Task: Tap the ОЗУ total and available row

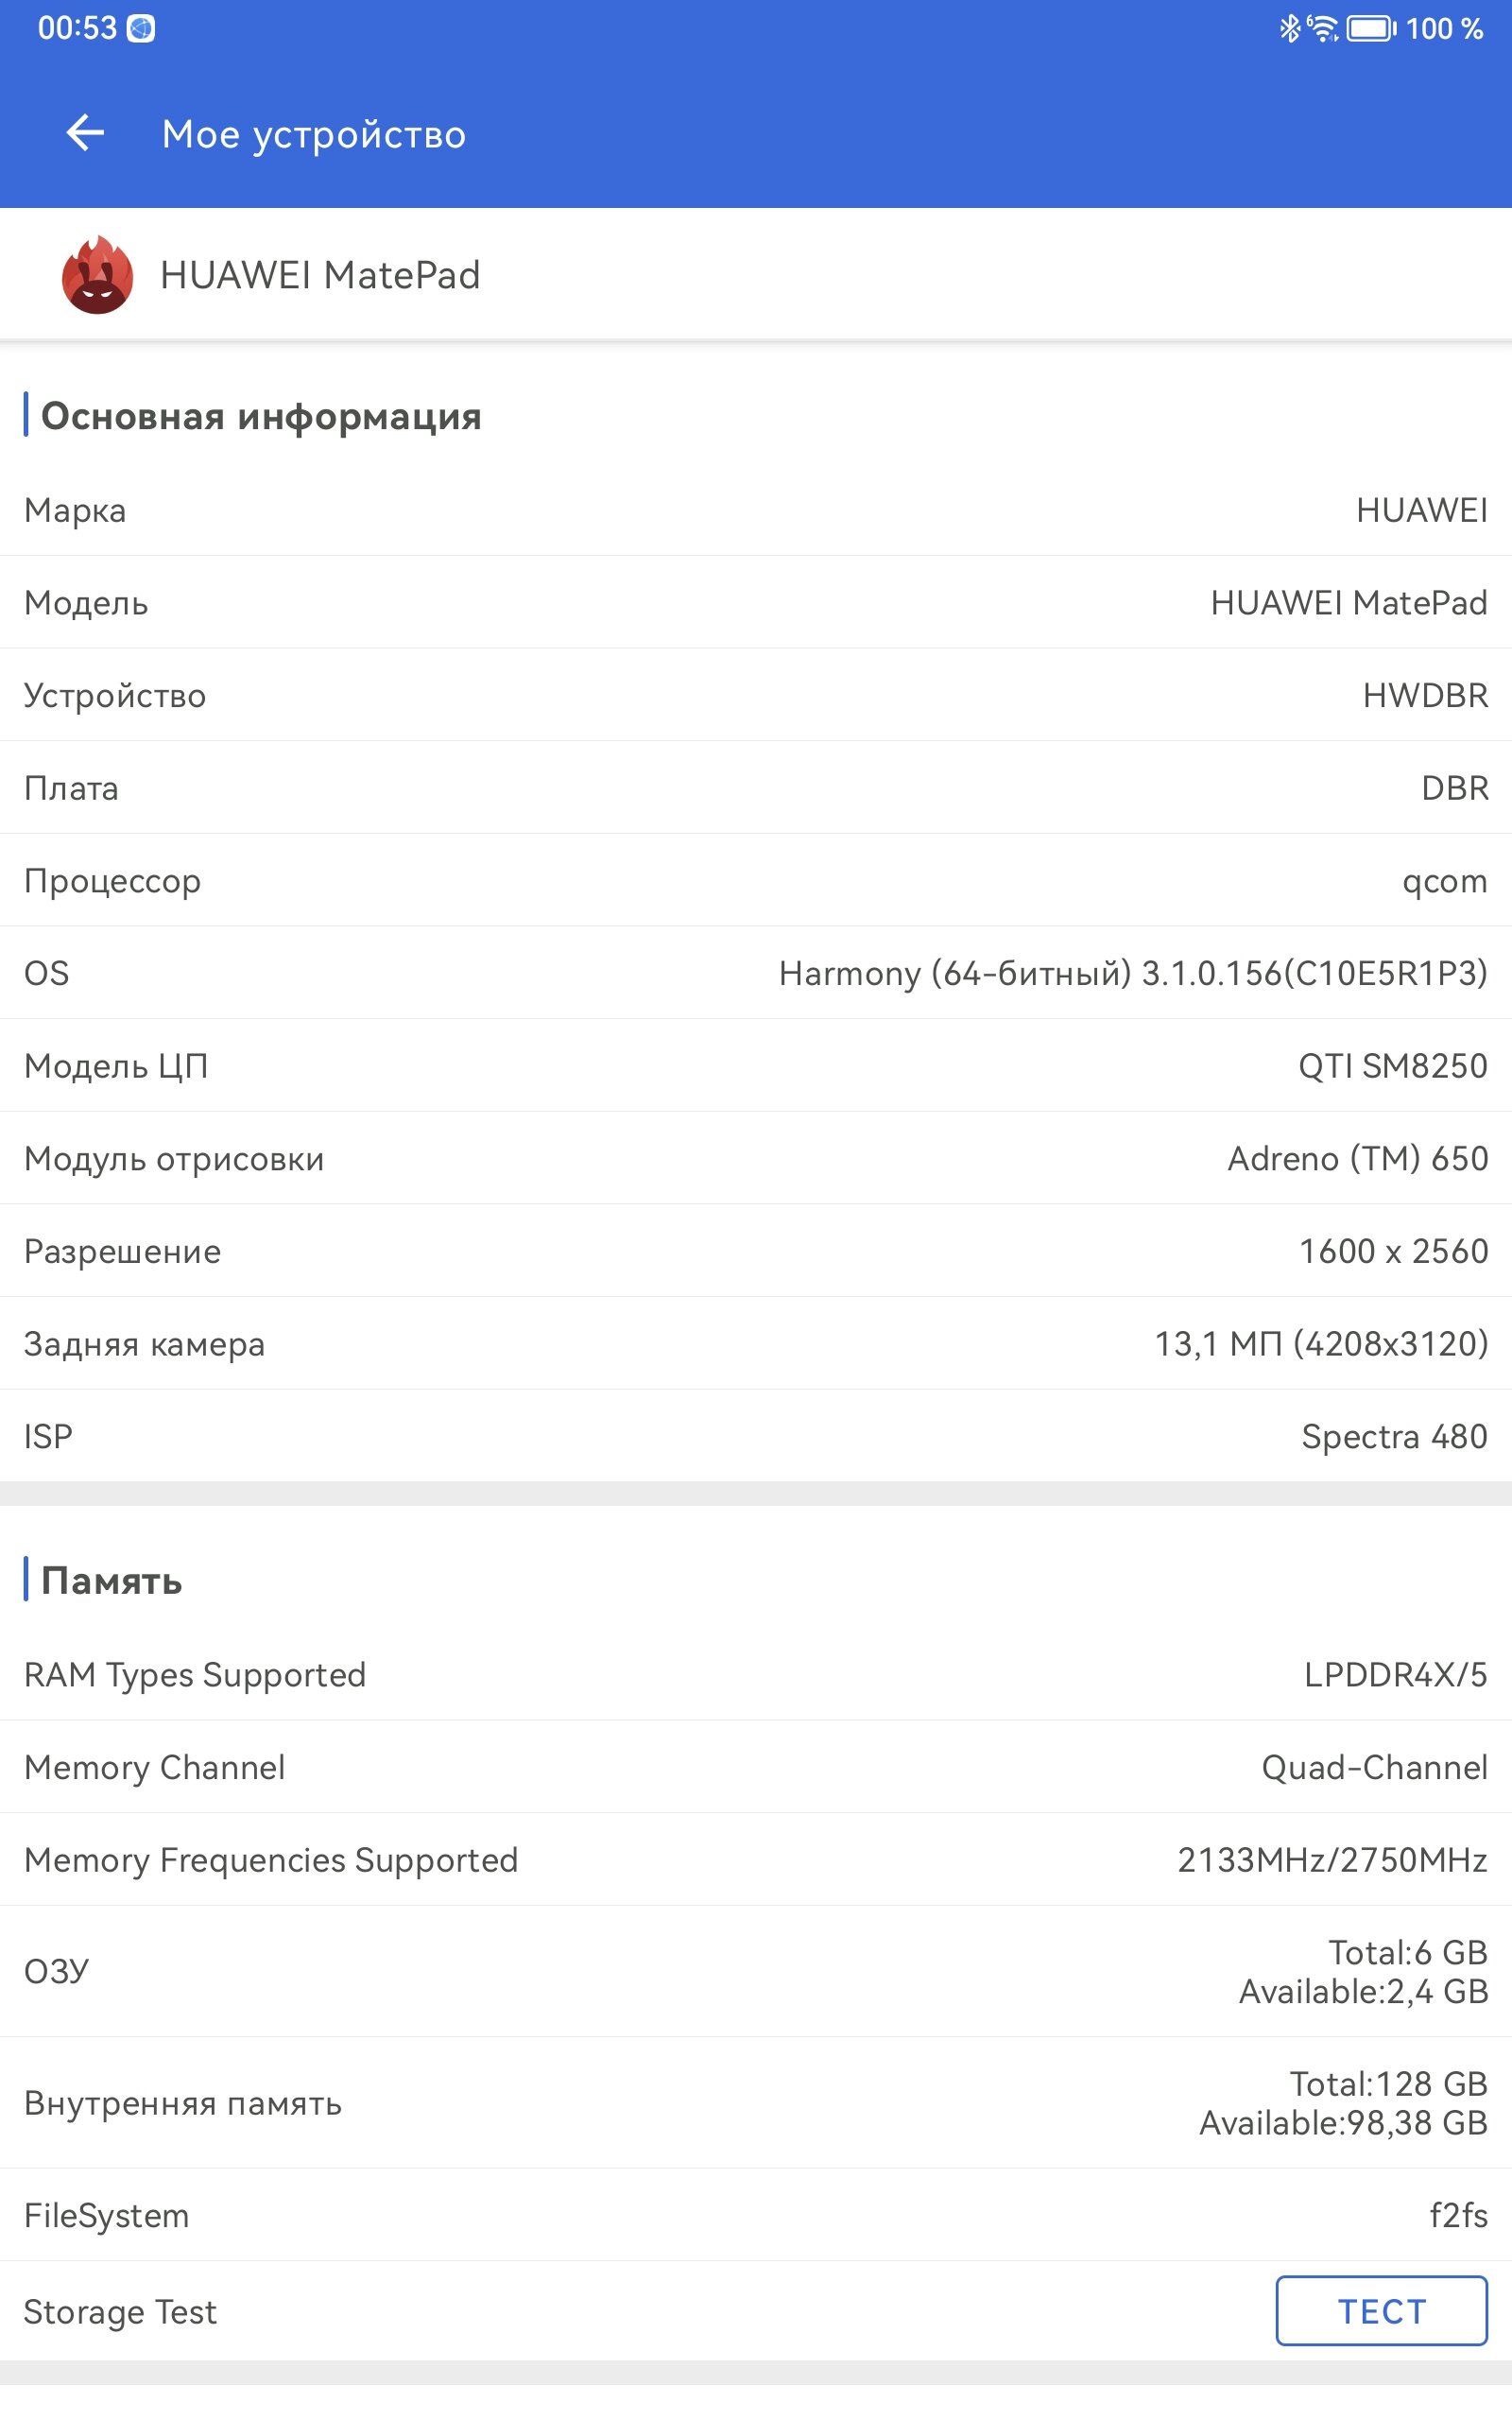Action: (756, 1972)
